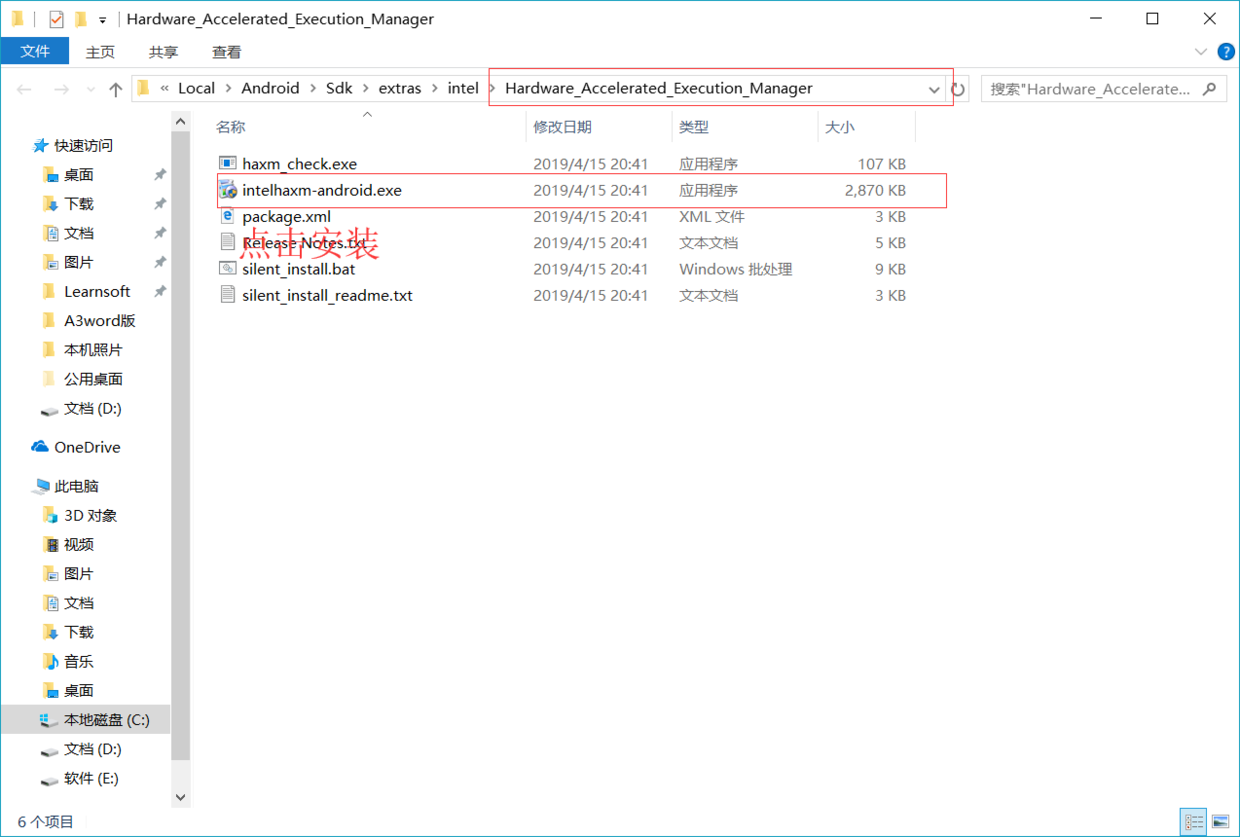Viewport: 1240px width, 837px height.
Task: Open 音乐 folder under This PC
Action: click(x=79, y=662)
